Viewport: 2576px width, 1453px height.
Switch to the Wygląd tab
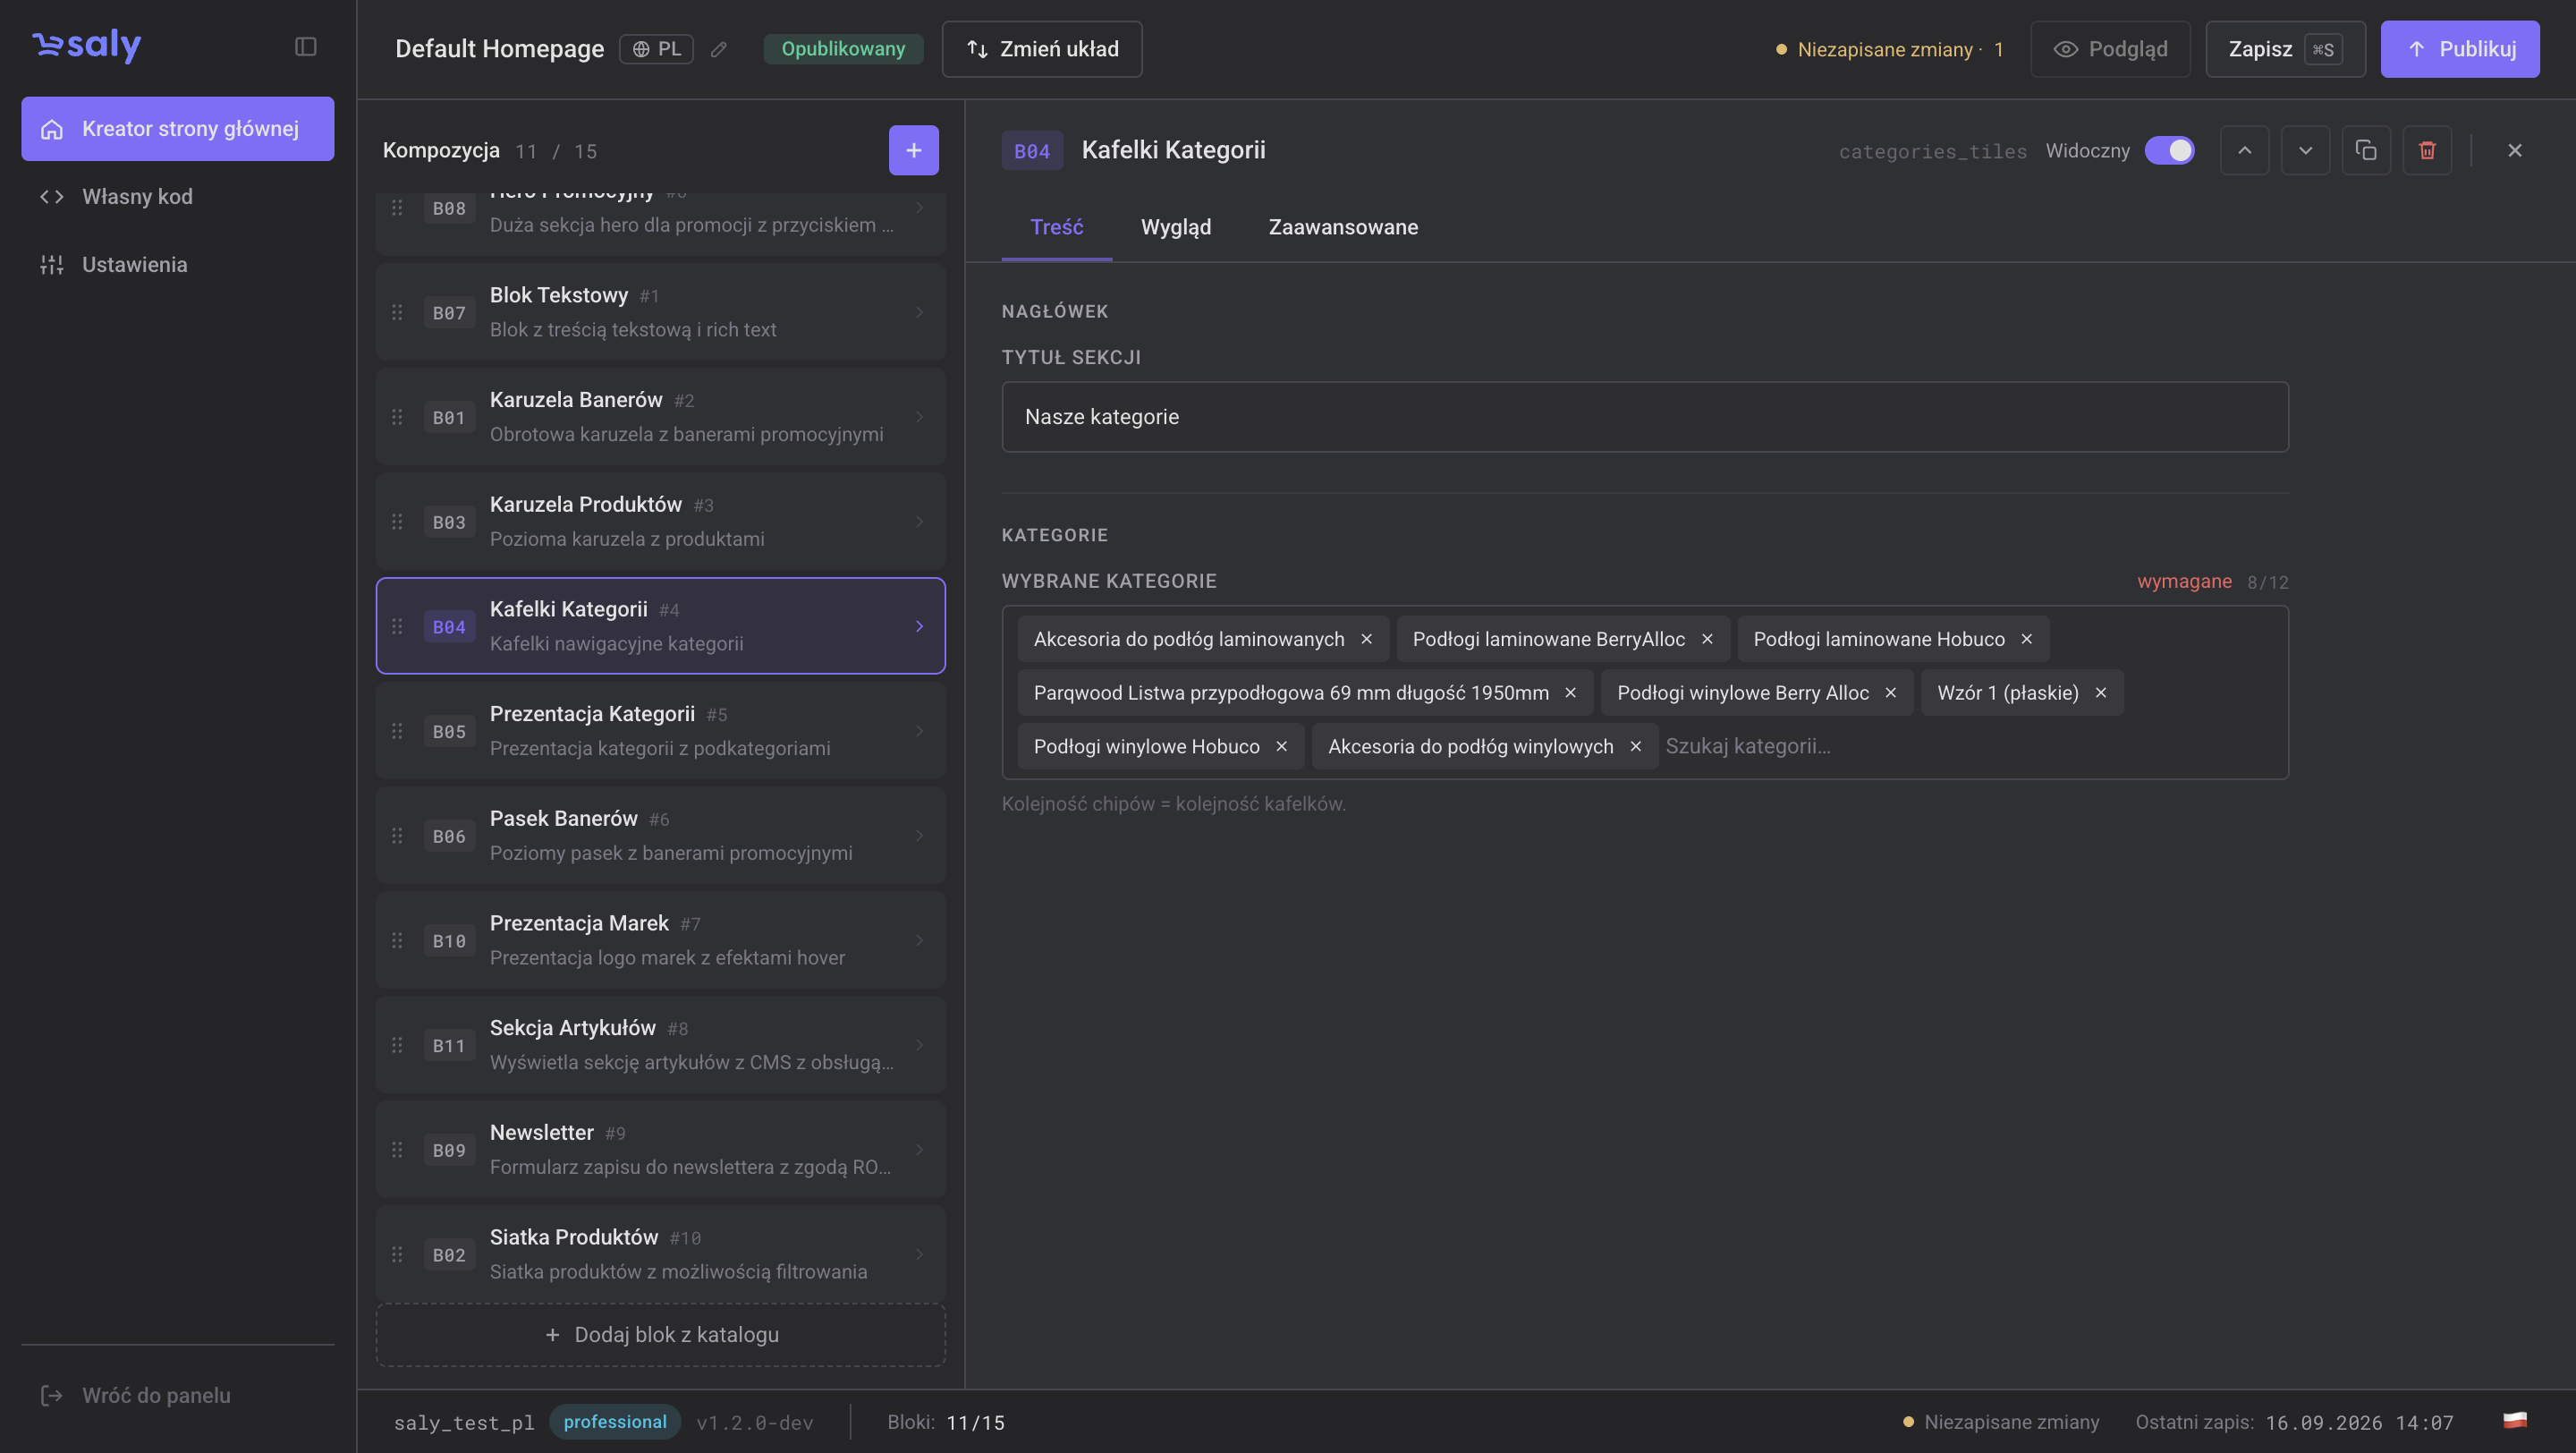click(1175, 228)
